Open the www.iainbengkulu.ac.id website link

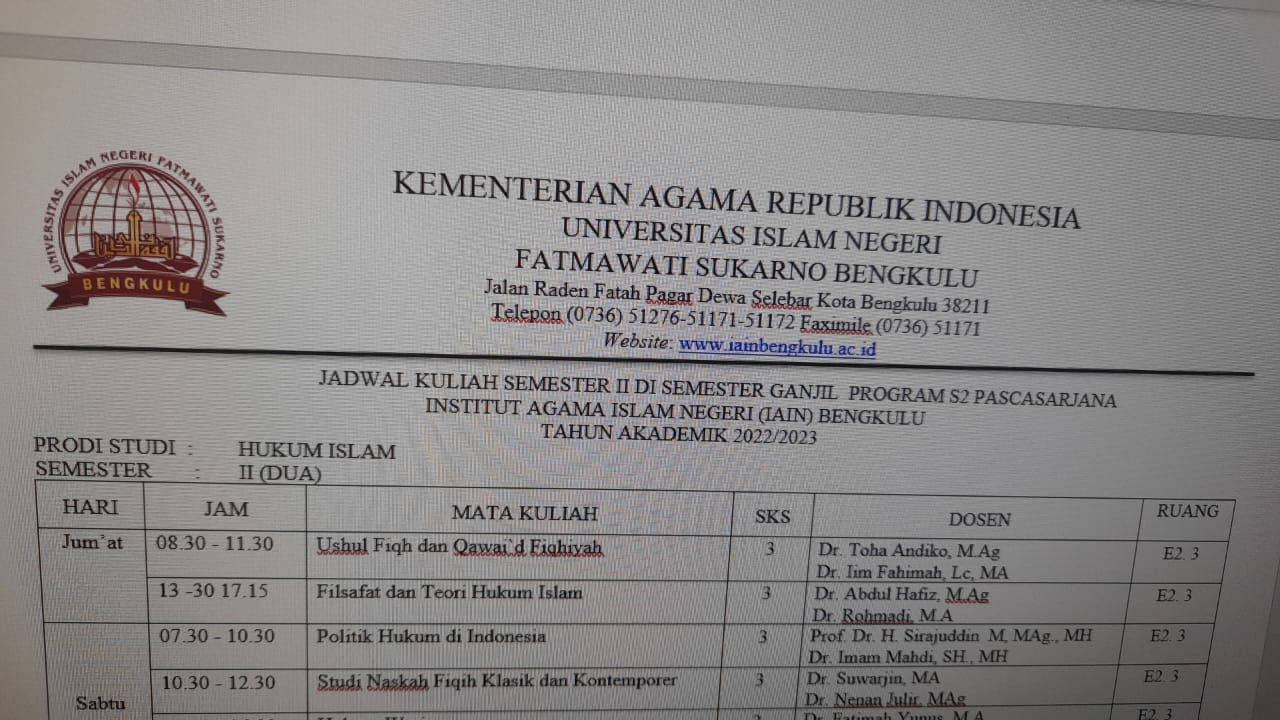tap(777, 347)
